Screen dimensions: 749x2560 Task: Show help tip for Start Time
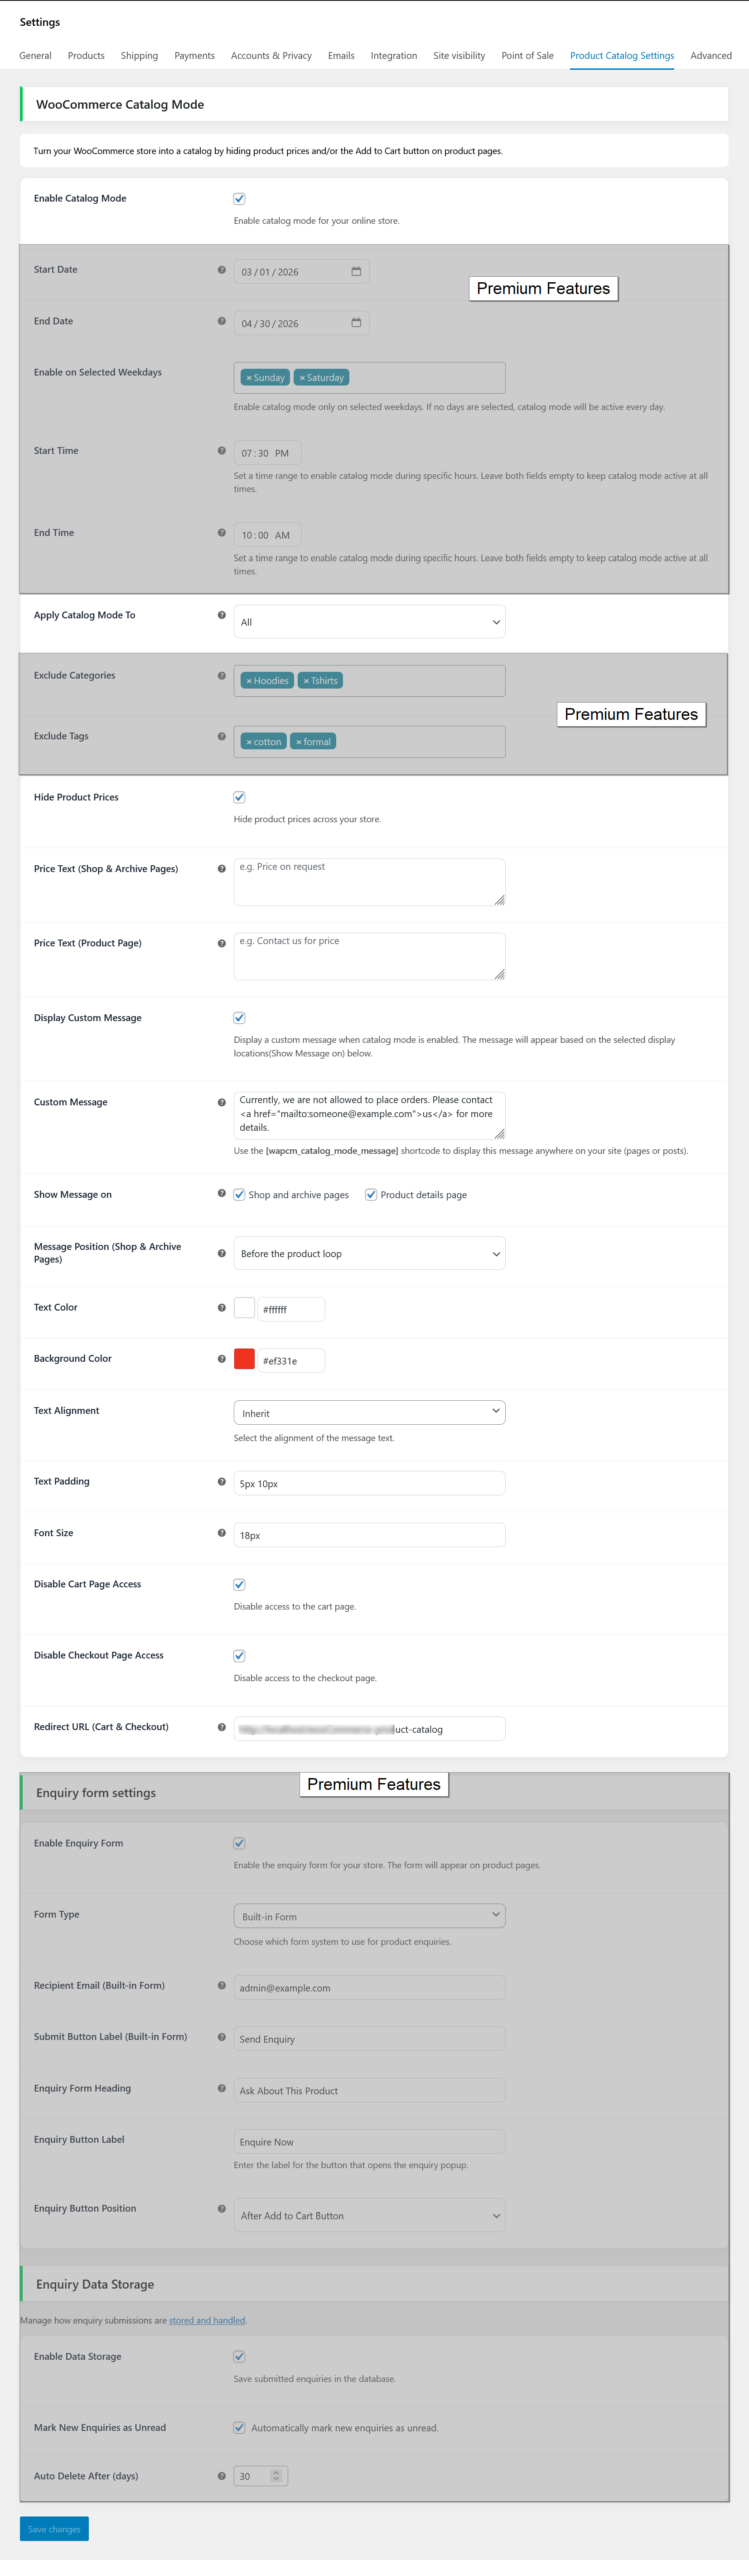click(x=222, y=451)
